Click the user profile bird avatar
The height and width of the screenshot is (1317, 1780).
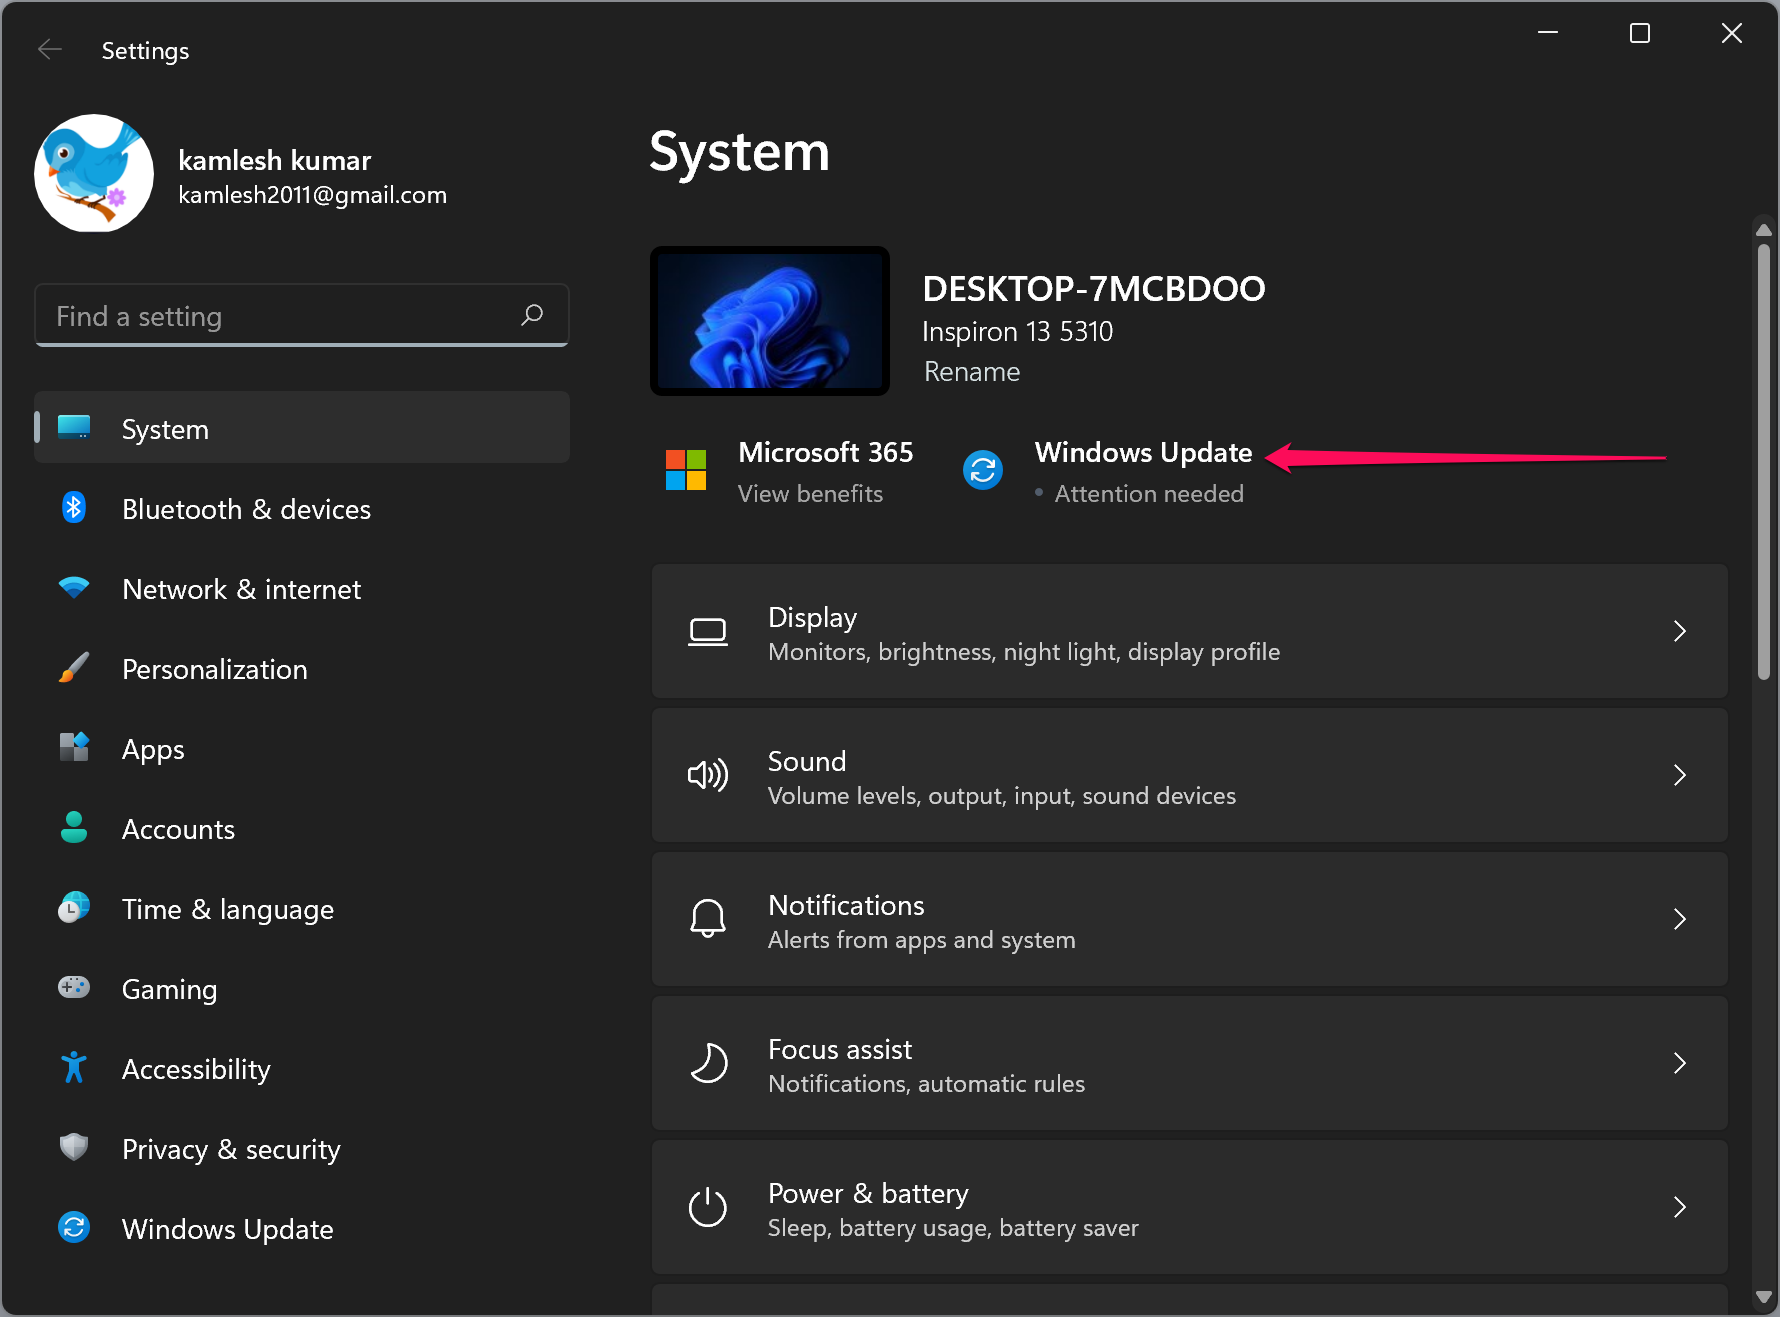[94, 173]
